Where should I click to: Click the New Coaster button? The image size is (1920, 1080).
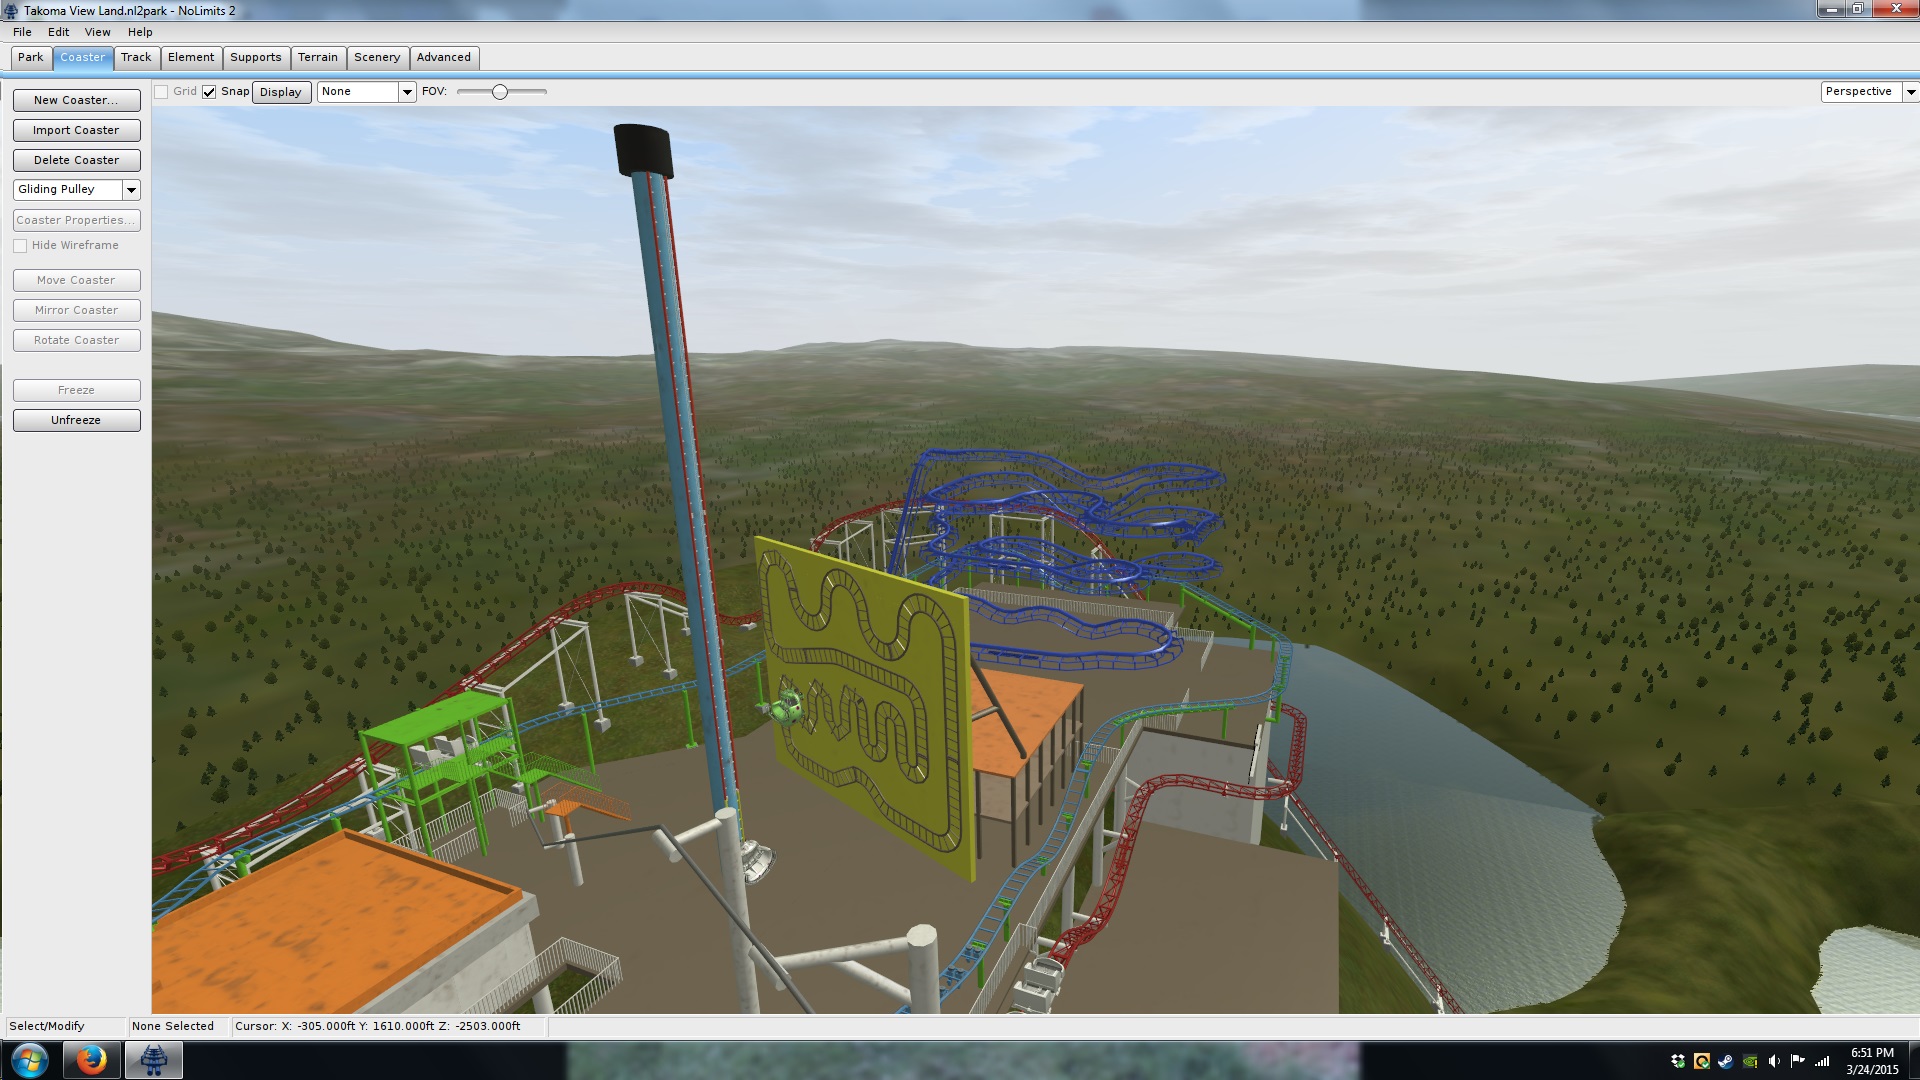[x=76, y=100]
